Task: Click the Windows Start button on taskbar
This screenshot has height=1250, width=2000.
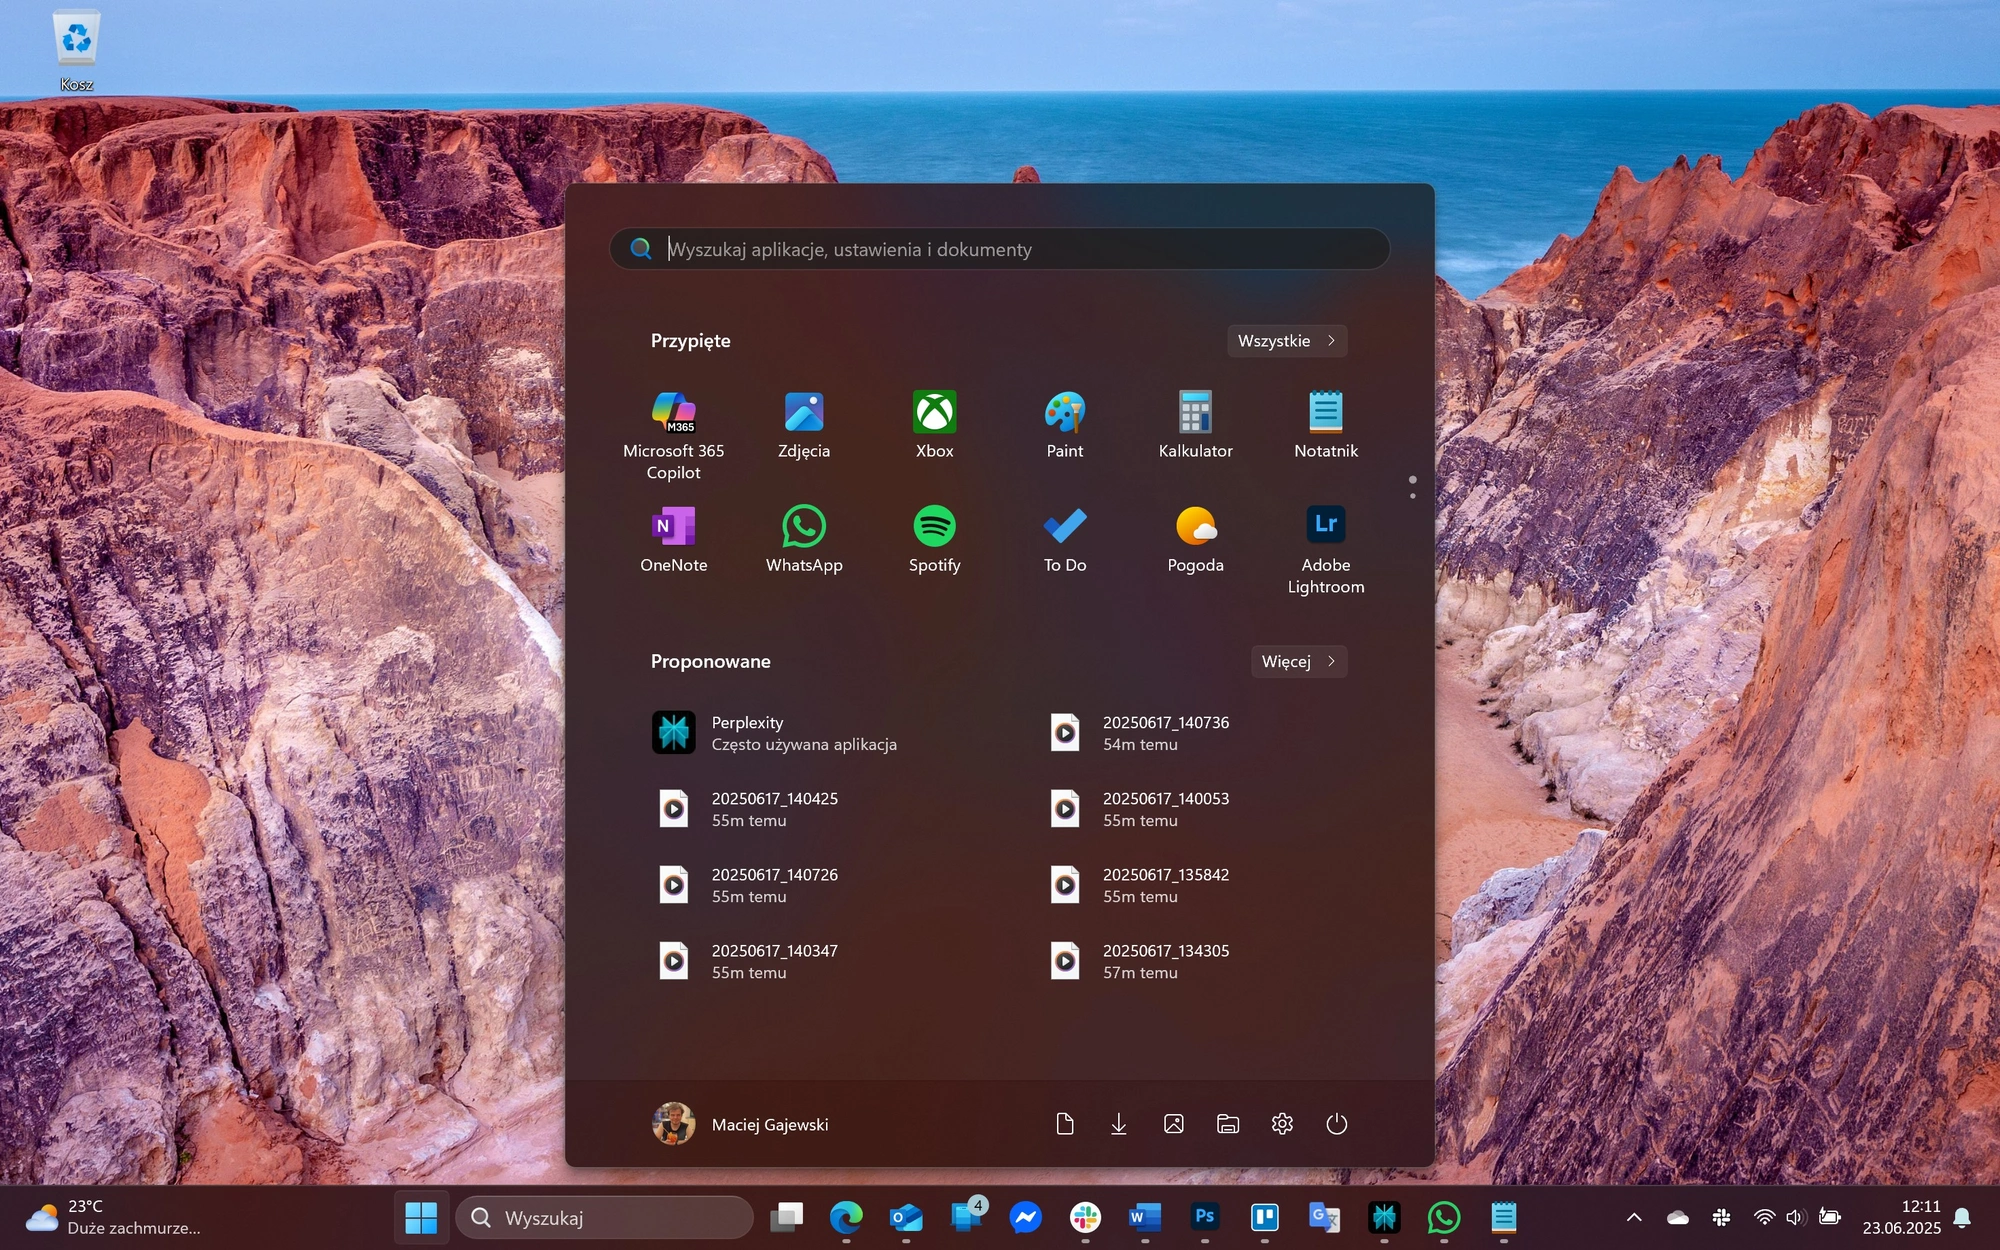Action: click(421, 1217)
